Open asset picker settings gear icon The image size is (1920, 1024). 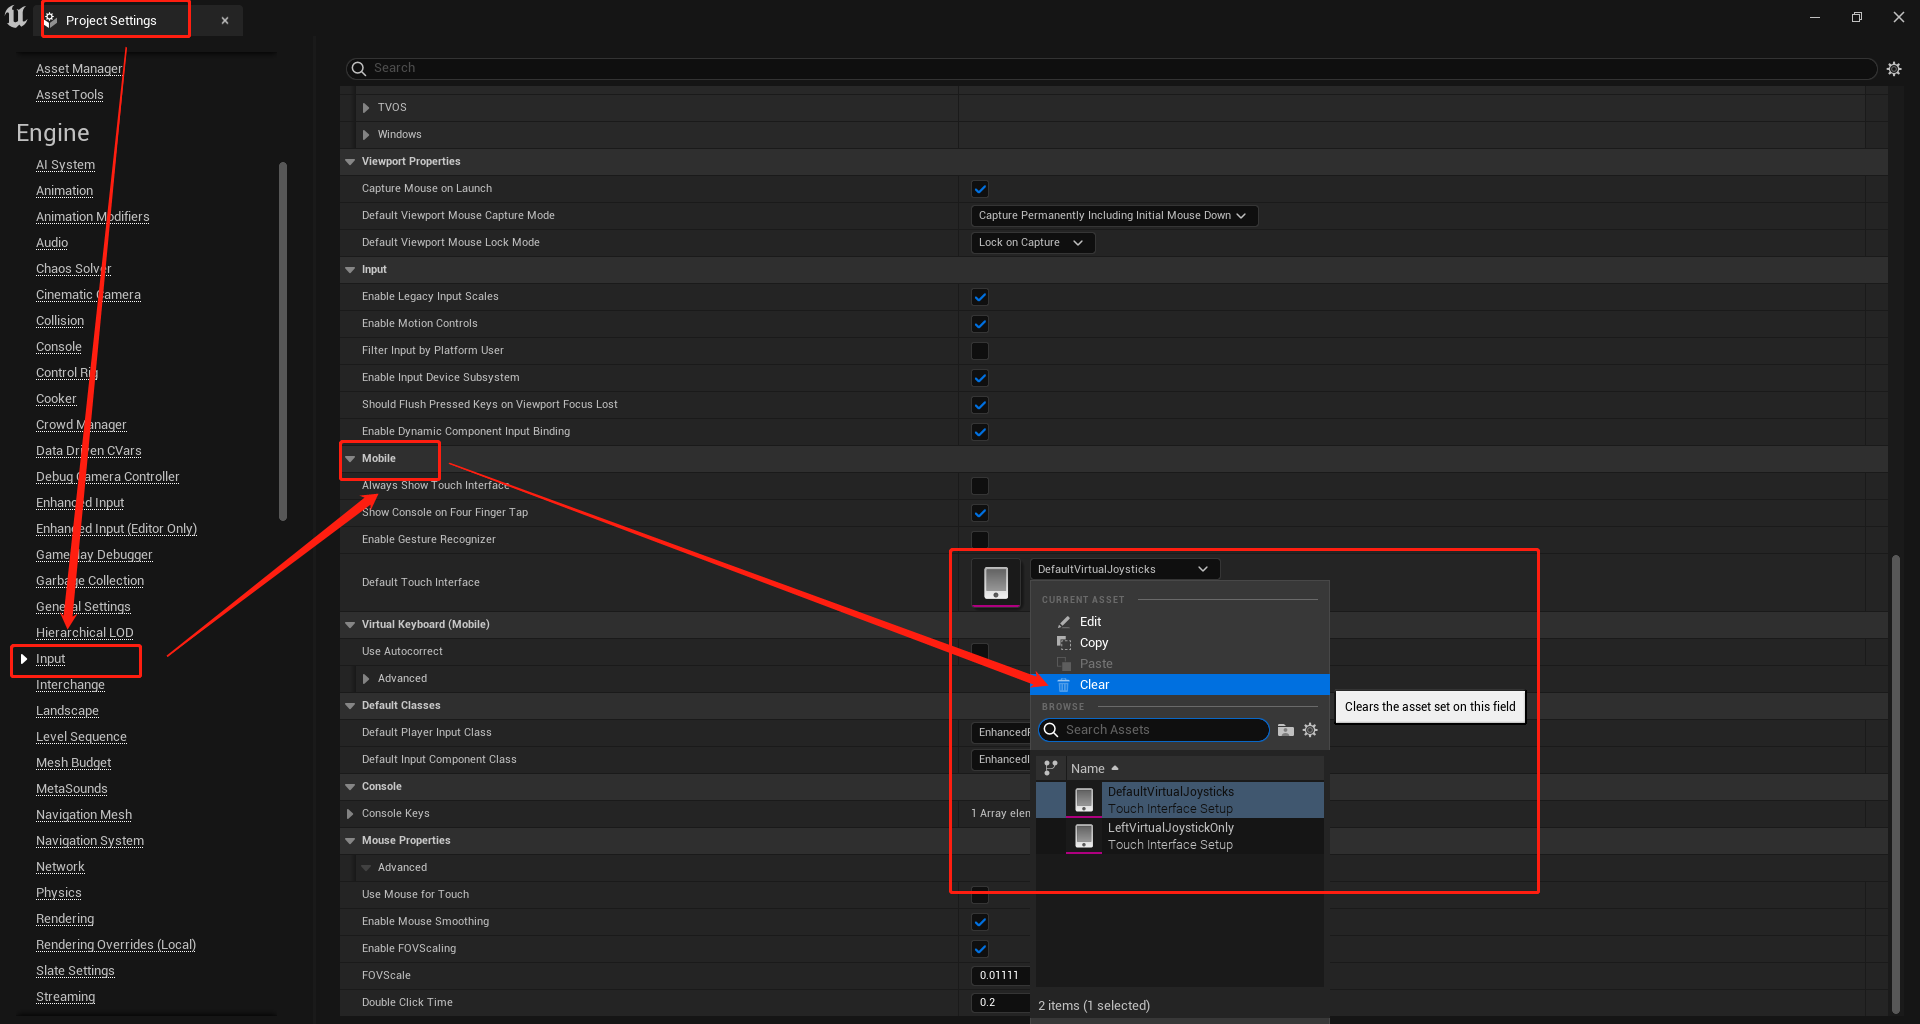[x=1310, y=730]
